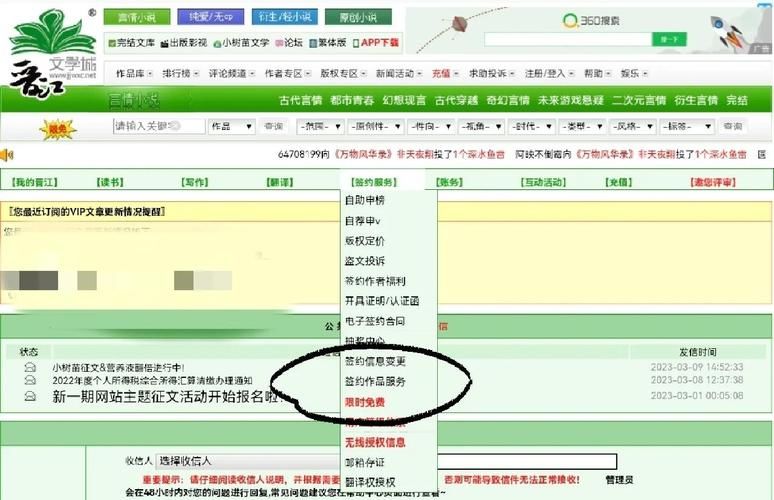
Task: Open the -风格- filter dropdown
Action: pyautogui.click(x=632, y=126)
